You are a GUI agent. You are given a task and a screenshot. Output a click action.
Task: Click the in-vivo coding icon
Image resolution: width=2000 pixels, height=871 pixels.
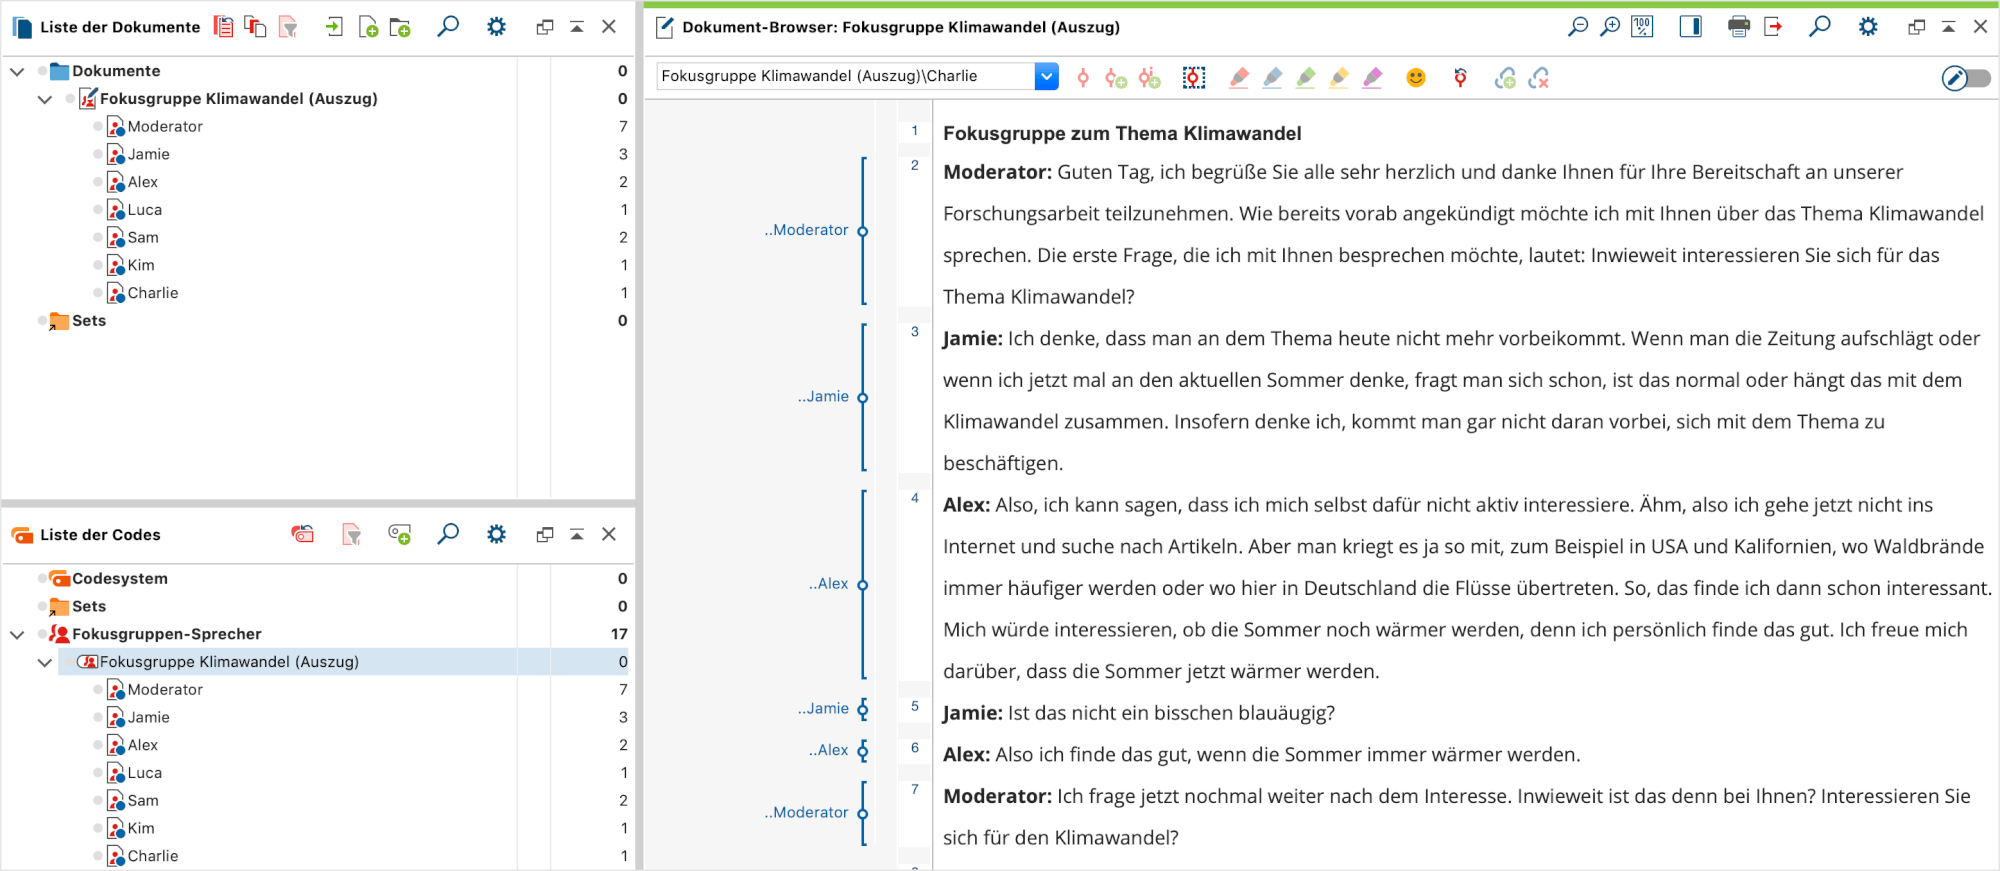[x=1150, y=78]
